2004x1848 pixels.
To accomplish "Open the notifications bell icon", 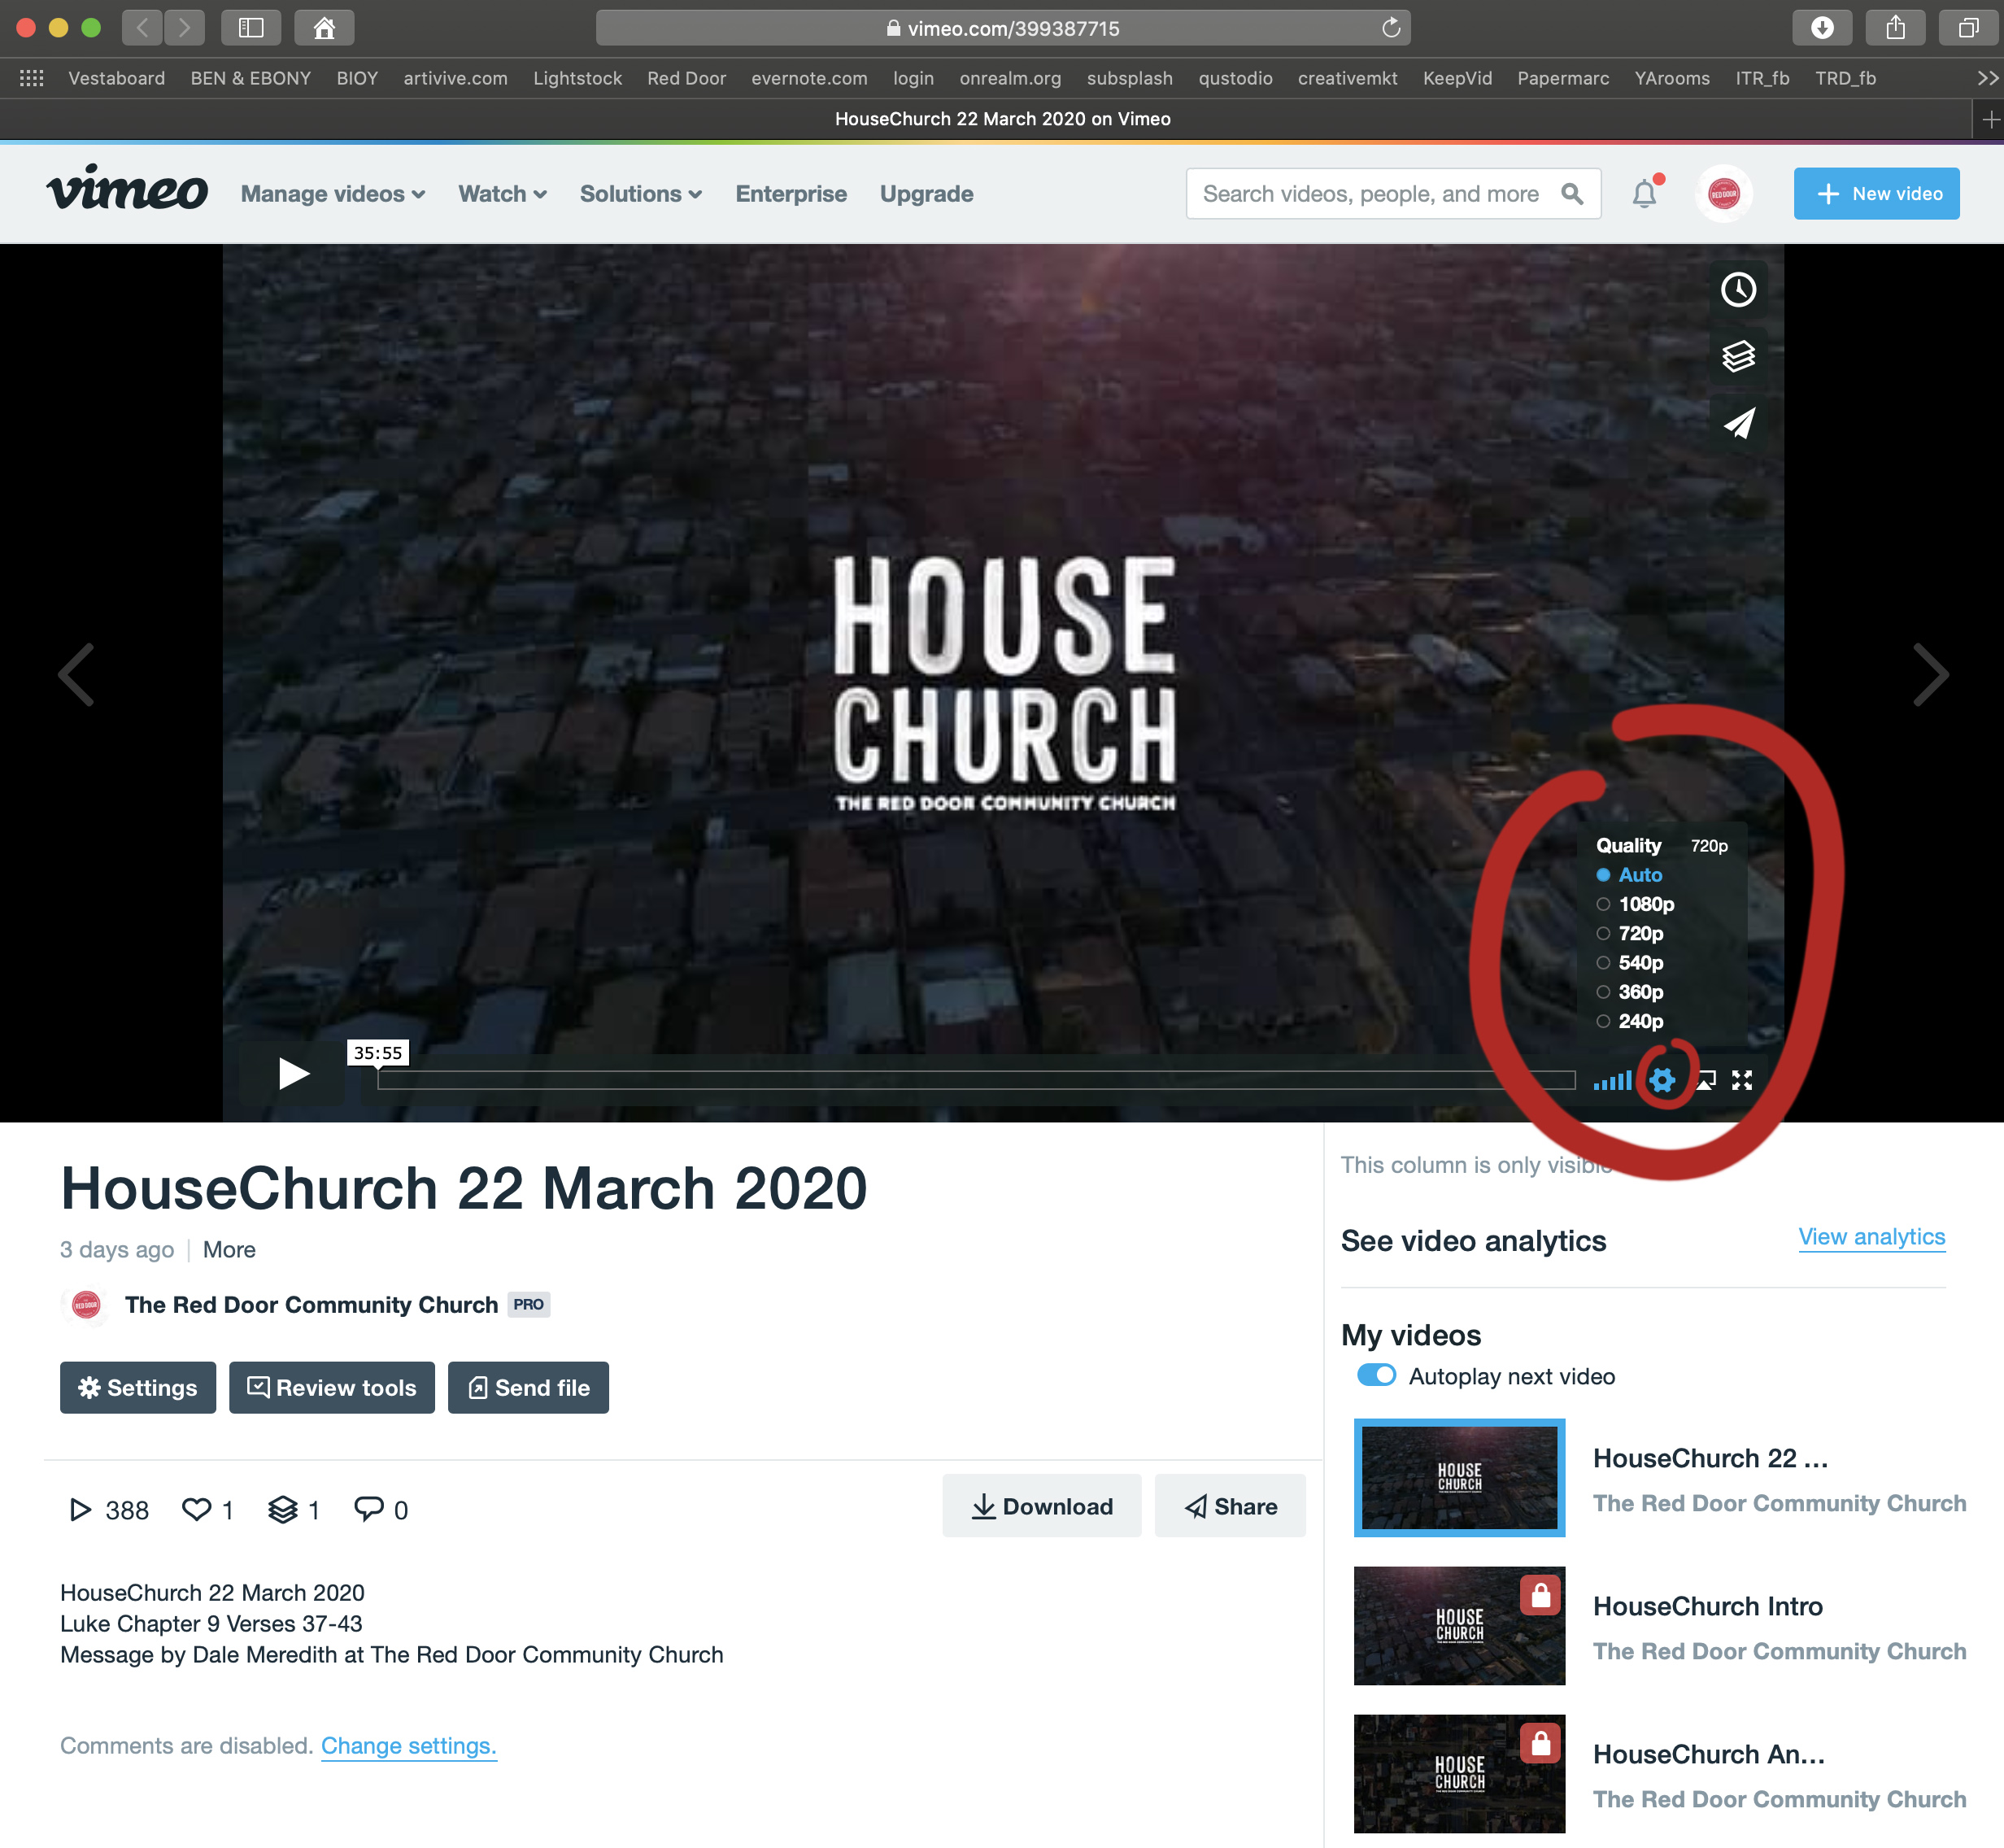I will (x=1644, y=194).
